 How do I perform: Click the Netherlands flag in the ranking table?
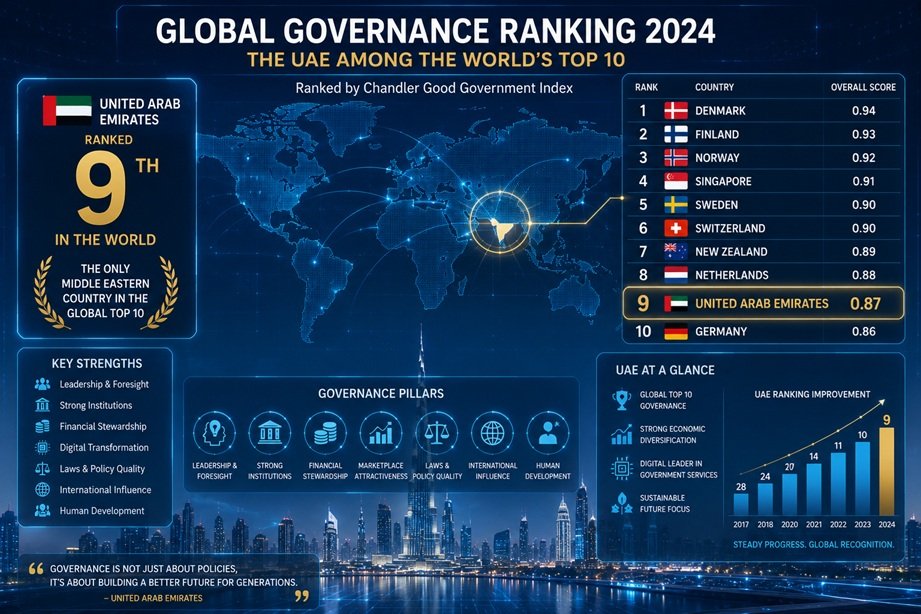675,275
